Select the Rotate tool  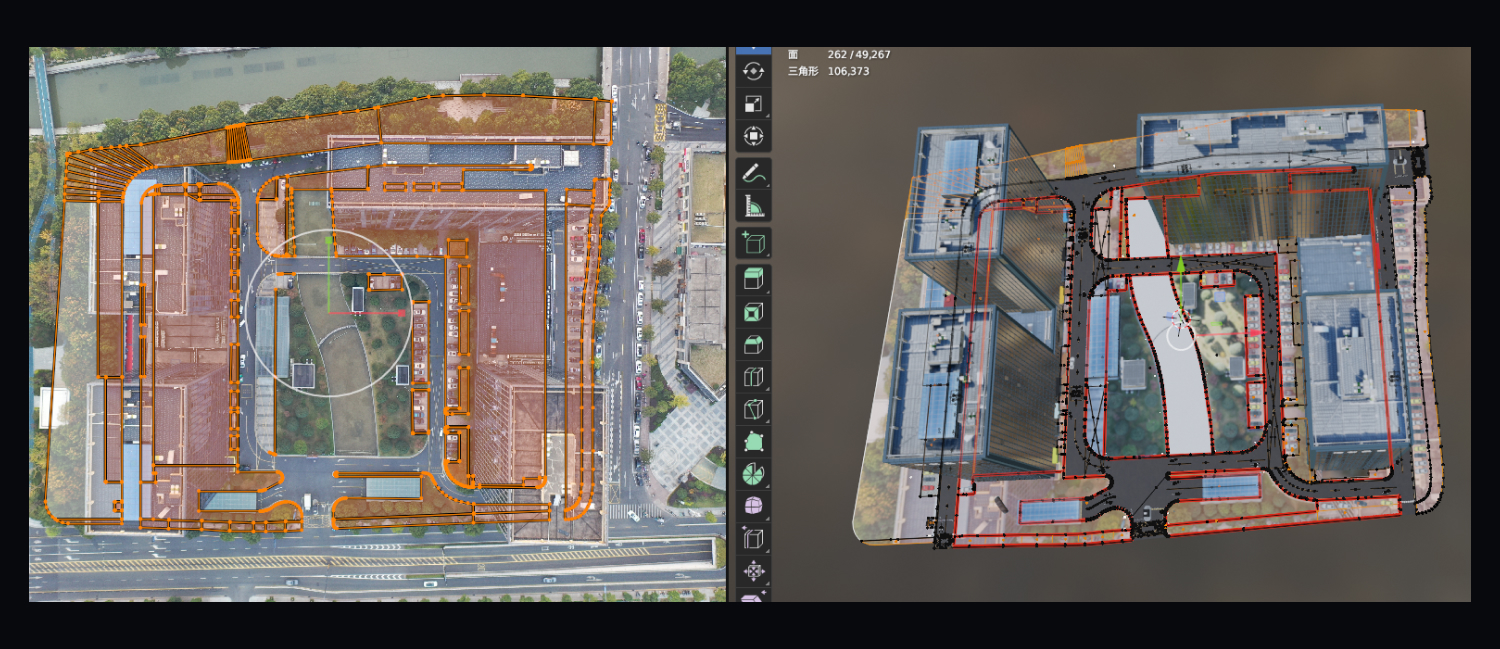pyautogui.click(x=753, y=71)
